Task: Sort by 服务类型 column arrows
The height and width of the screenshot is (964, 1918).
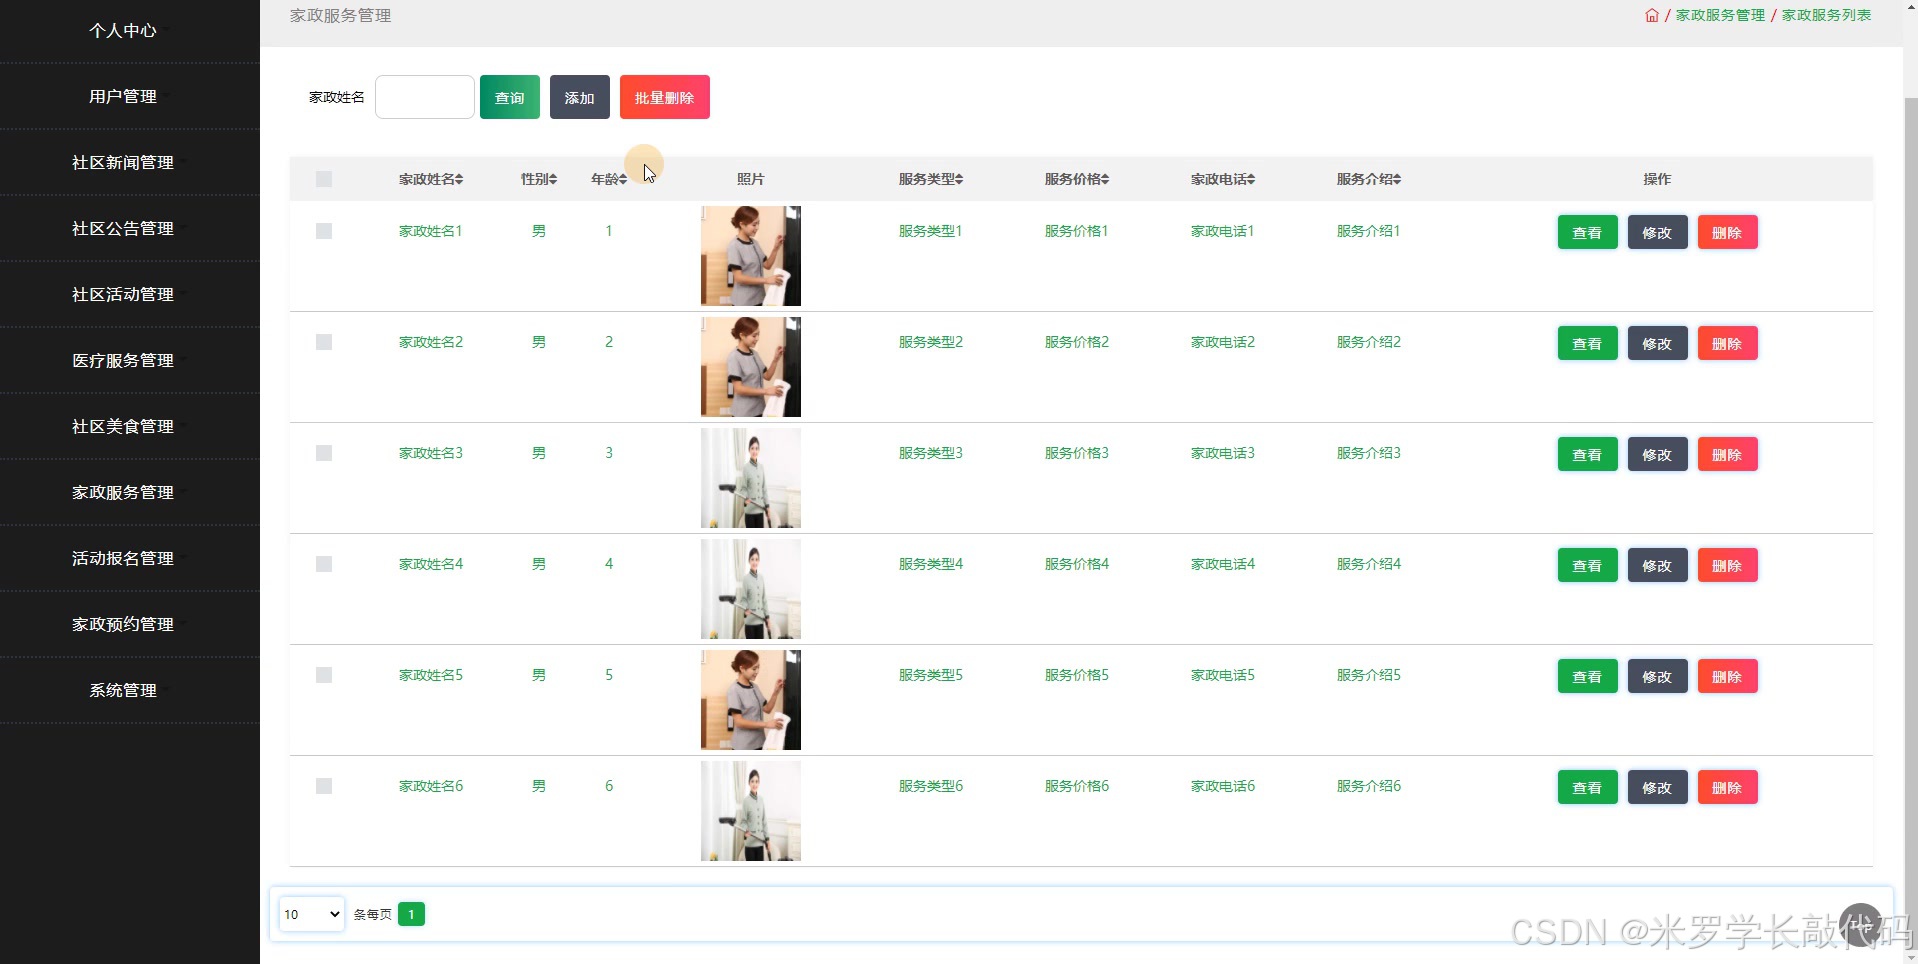Action: (x=960, y=179)
